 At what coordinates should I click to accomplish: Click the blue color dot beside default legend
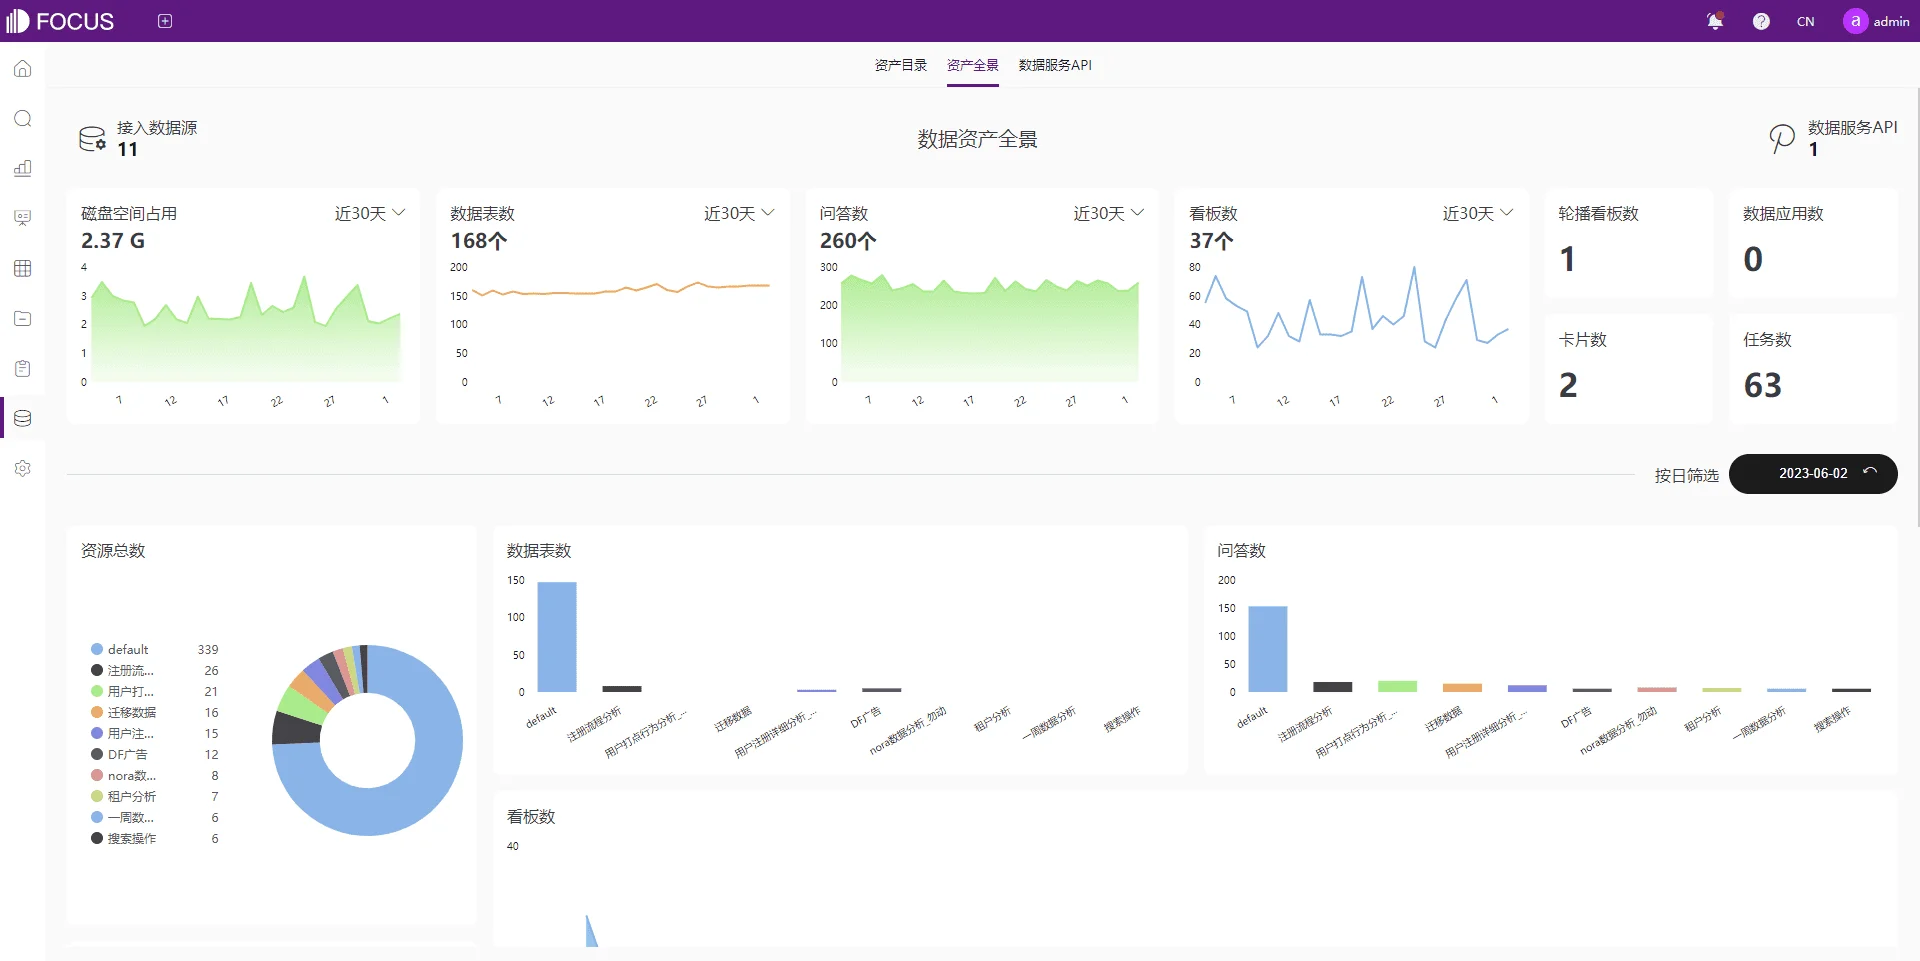pyautogui.click(x=96, y=649)
